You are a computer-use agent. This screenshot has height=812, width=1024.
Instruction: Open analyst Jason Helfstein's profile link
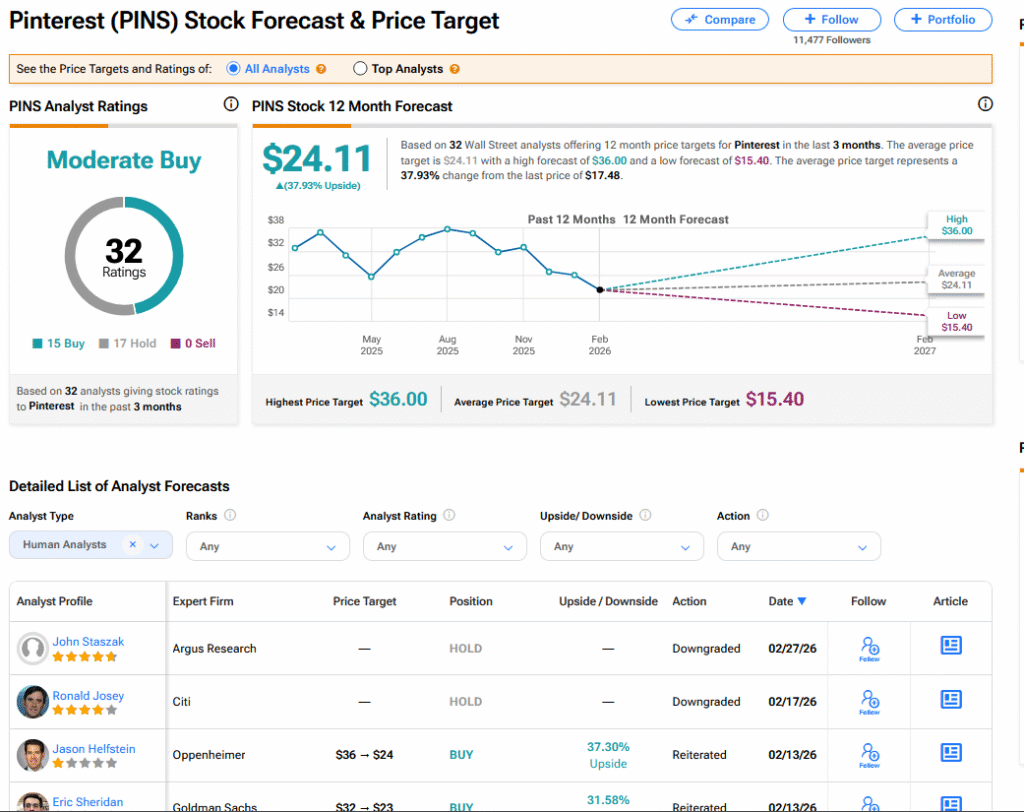[x=93, y=749]
